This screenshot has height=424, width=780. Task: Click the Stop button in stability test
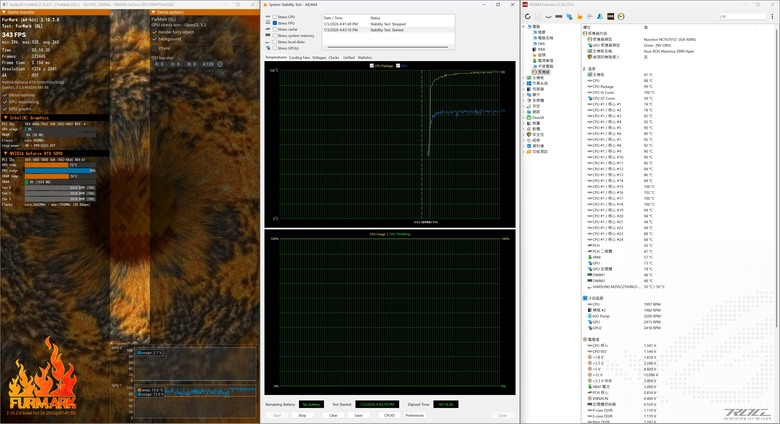[x=302, y=415]
